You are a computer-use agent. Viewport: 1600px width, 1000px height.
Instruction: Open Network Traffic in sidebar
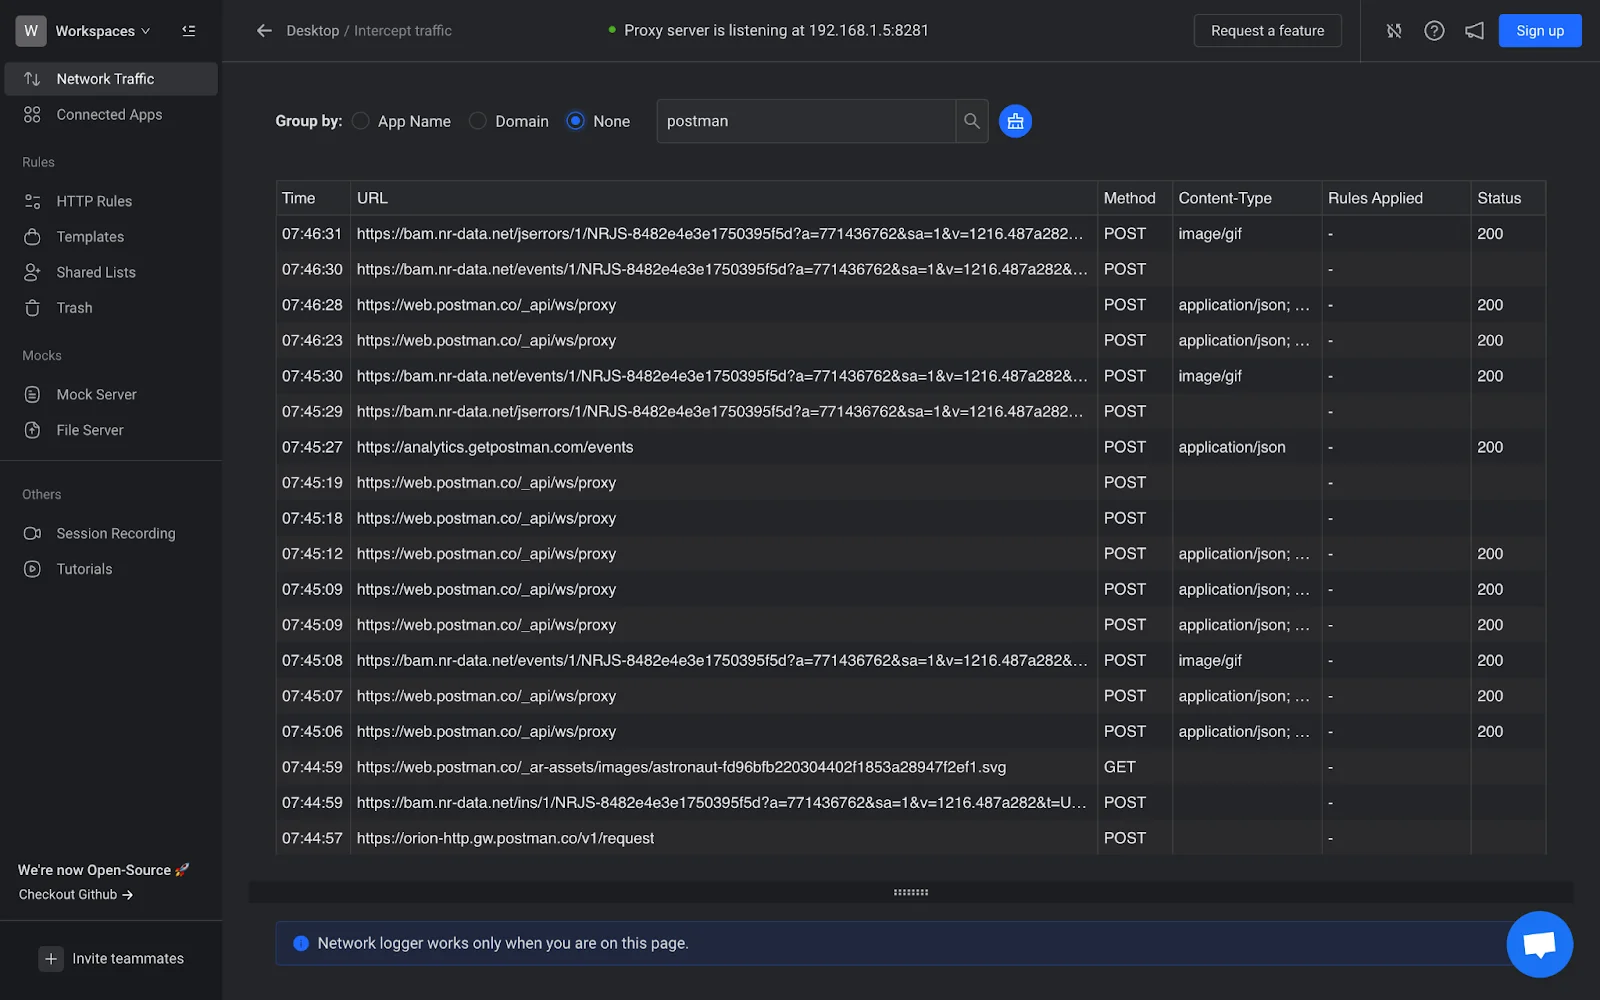pos(111,79)
